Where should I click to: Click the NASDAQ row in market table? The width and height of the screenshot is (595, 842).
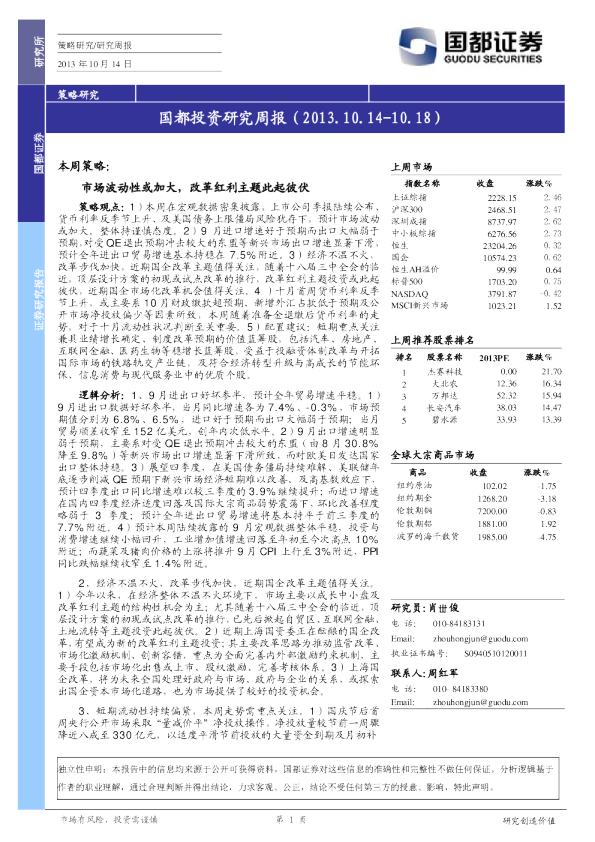477,294
